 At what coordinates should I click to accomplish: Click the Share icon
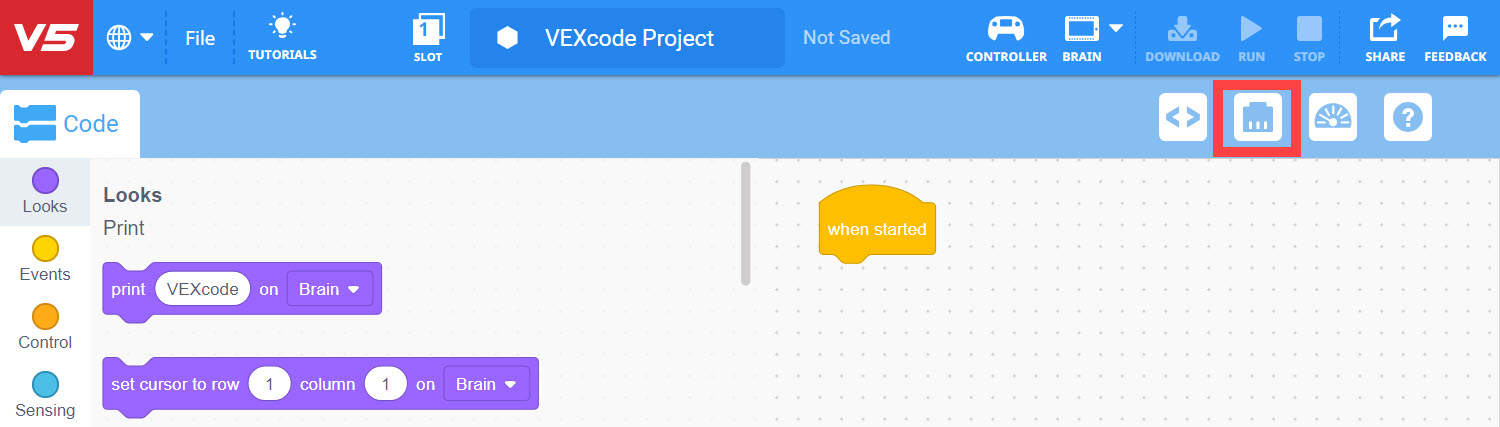coord(1385,37)
